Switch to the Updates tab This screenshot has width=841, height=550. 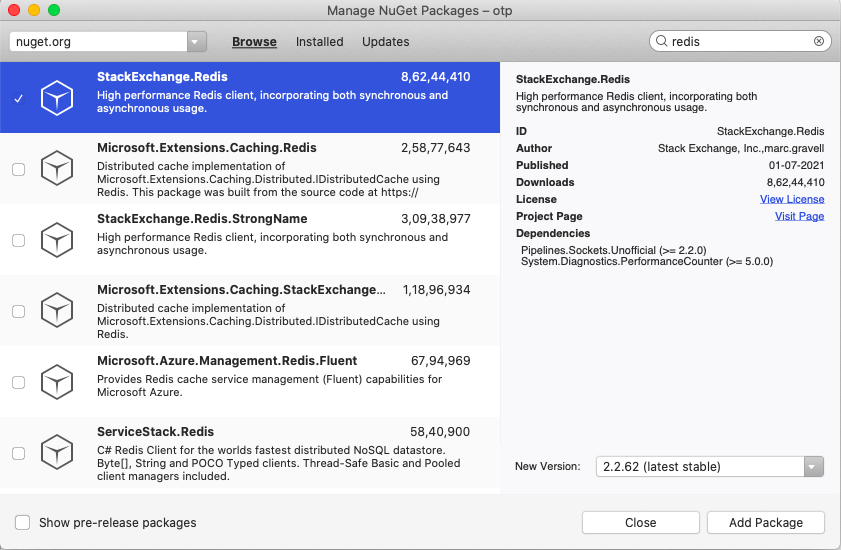pyautogui.click(x=386, y=42)
